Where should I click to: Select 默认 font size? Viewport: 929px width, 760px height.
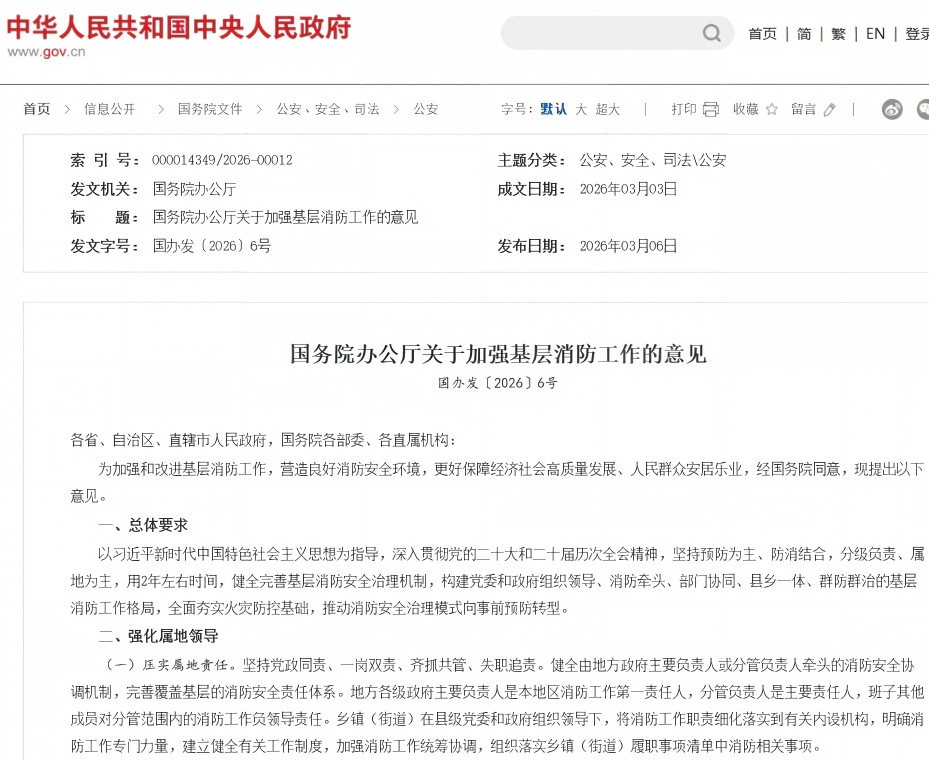click(553, 109)
